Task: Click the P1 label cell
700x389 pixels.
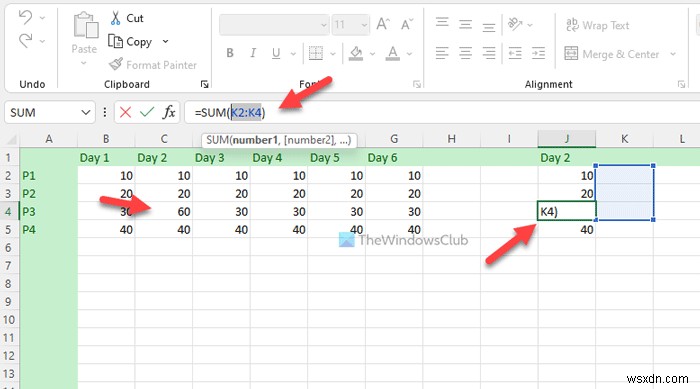Action: (x=49, y=176)
